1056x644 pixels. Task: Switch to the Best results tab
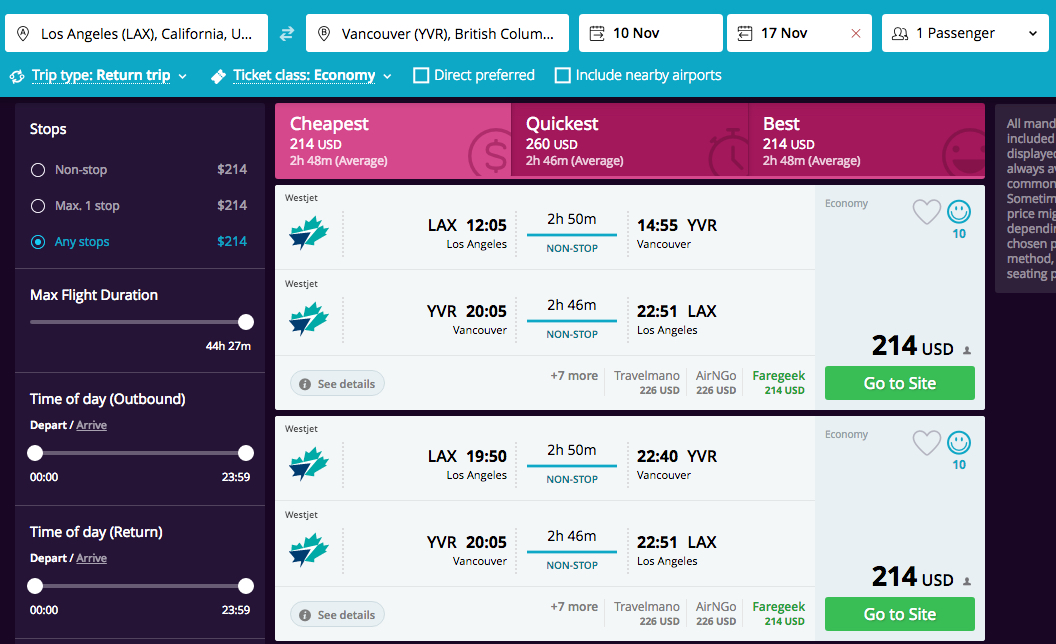(x=867, y=141)
